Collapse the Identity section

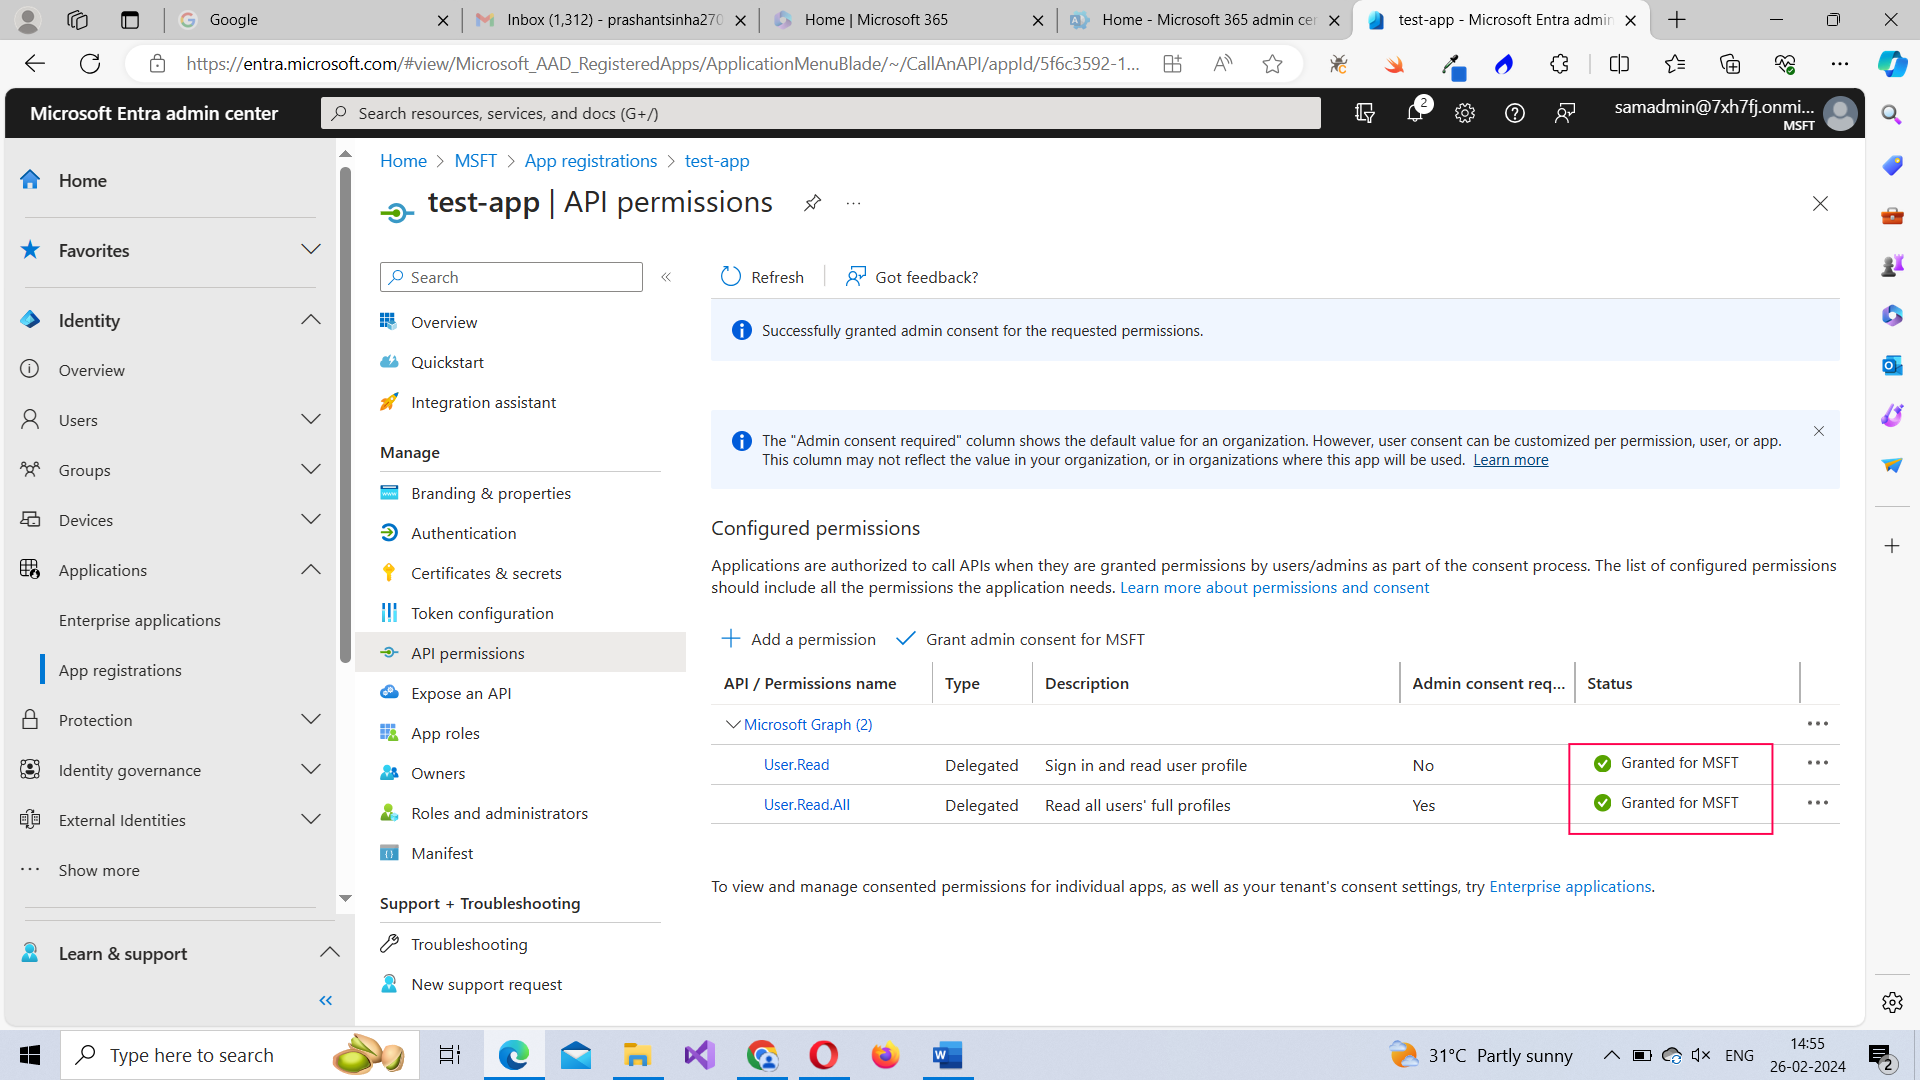pos(311,320)
